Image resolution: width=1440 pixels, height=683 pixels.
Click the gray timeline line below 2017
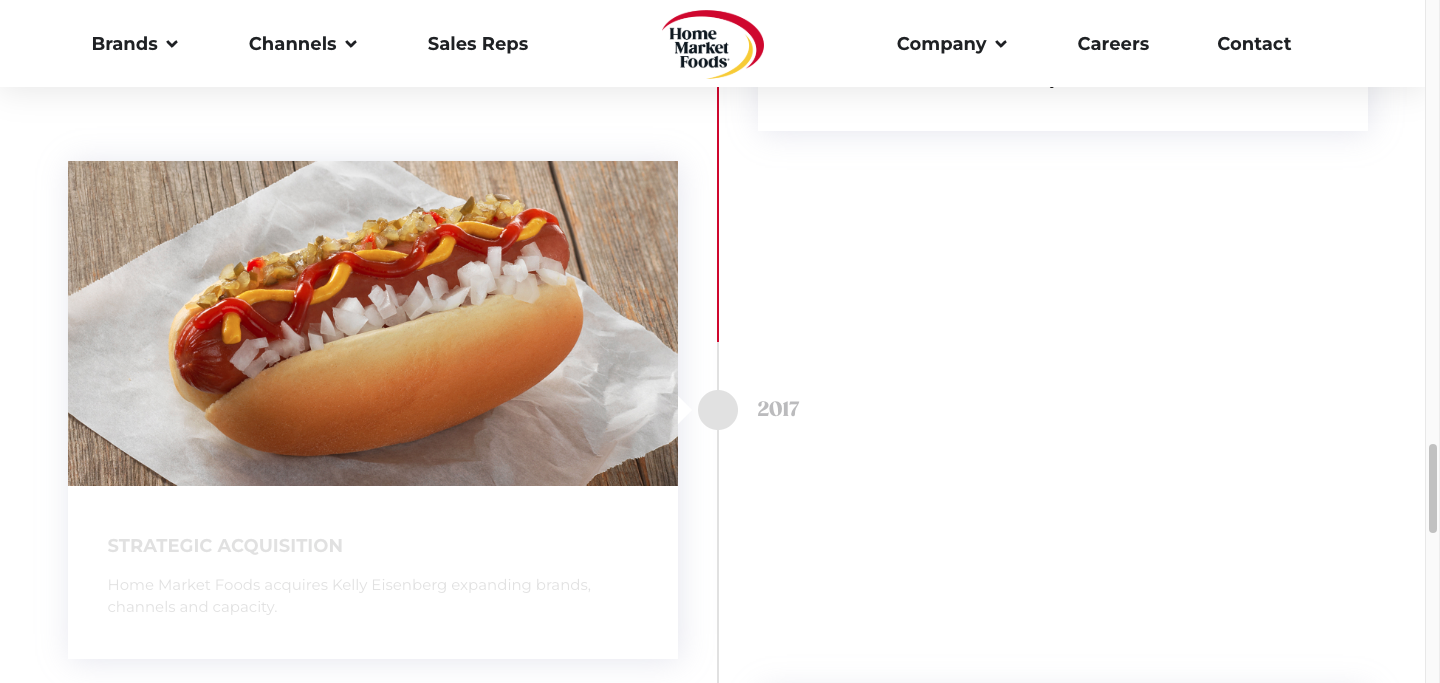point(718,556)
